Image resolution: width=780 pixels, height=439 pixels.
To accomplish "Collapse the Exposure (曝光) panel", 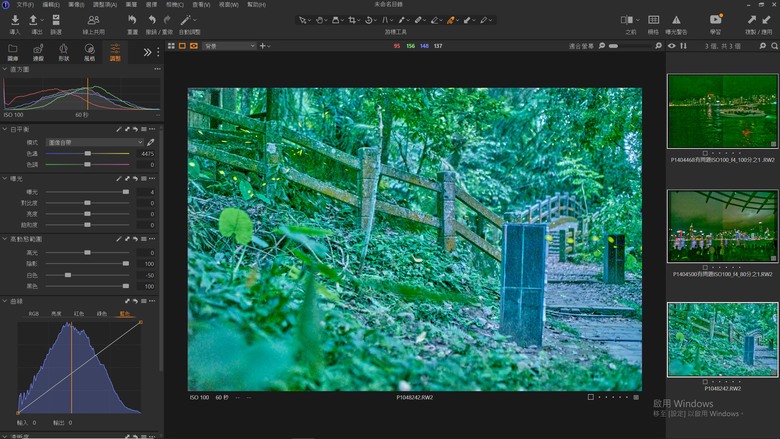I will click(5, 178).
